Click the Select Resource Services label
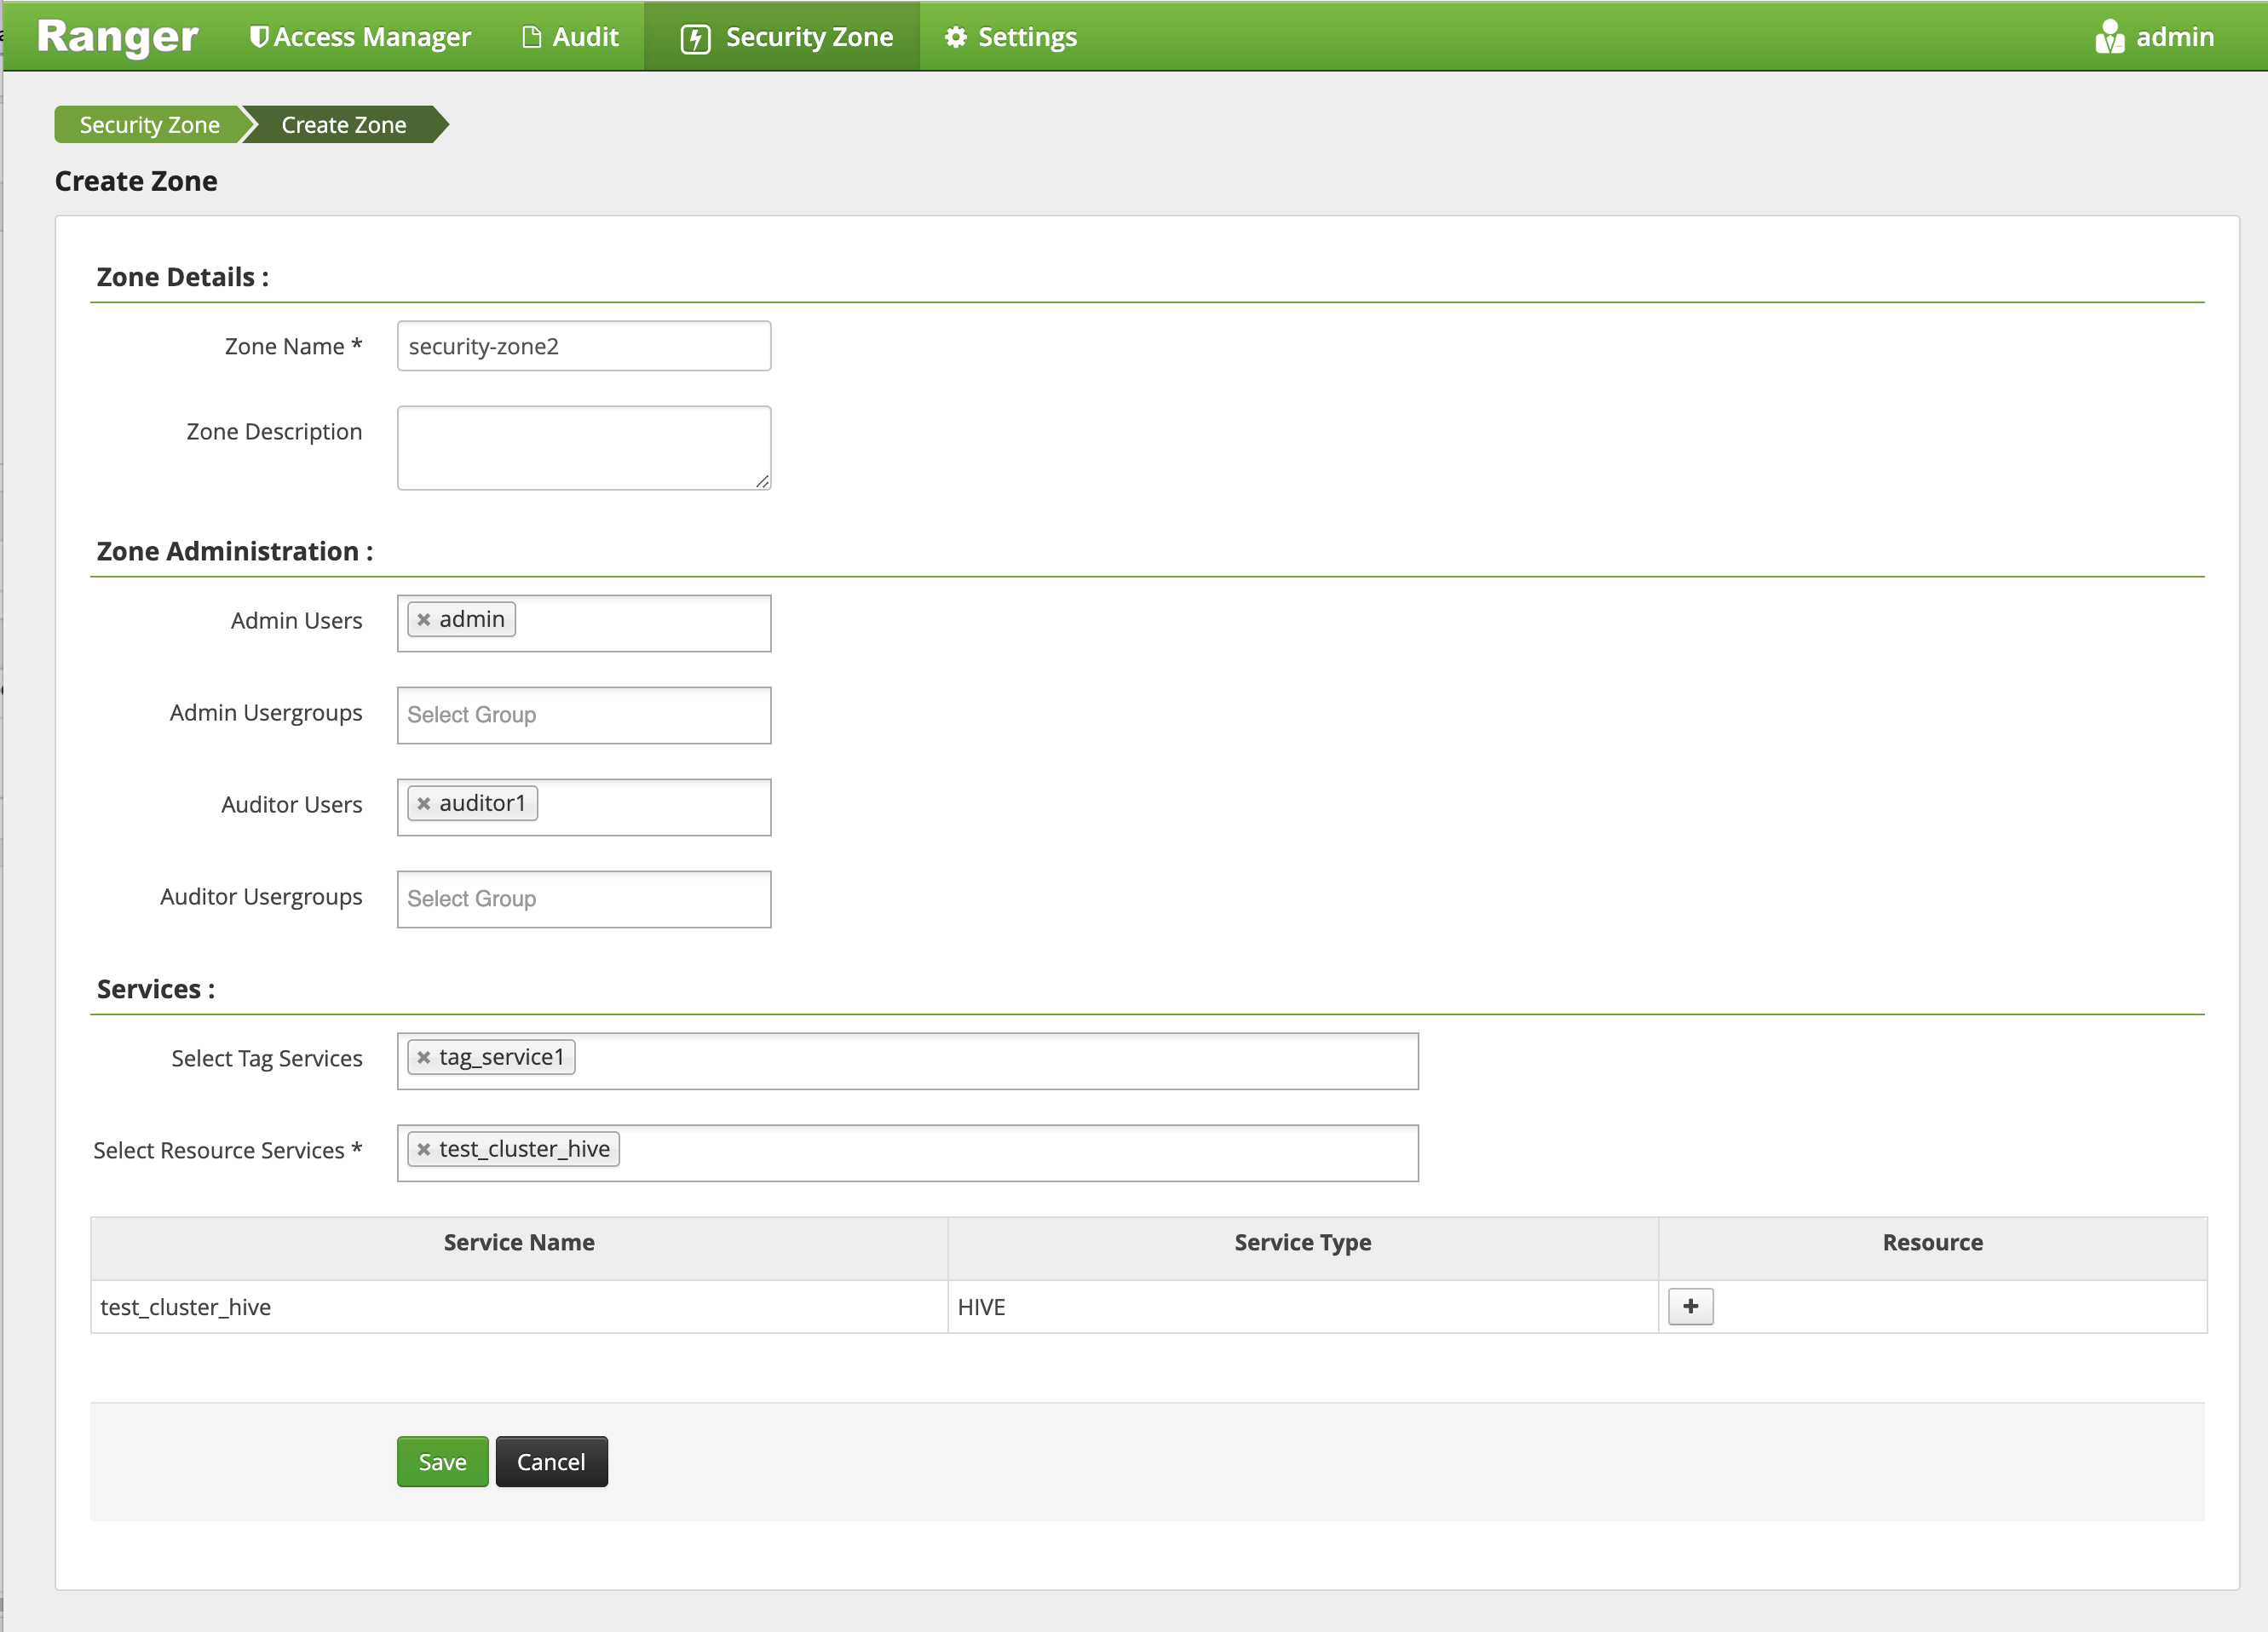 click(x=228, y=1150)
